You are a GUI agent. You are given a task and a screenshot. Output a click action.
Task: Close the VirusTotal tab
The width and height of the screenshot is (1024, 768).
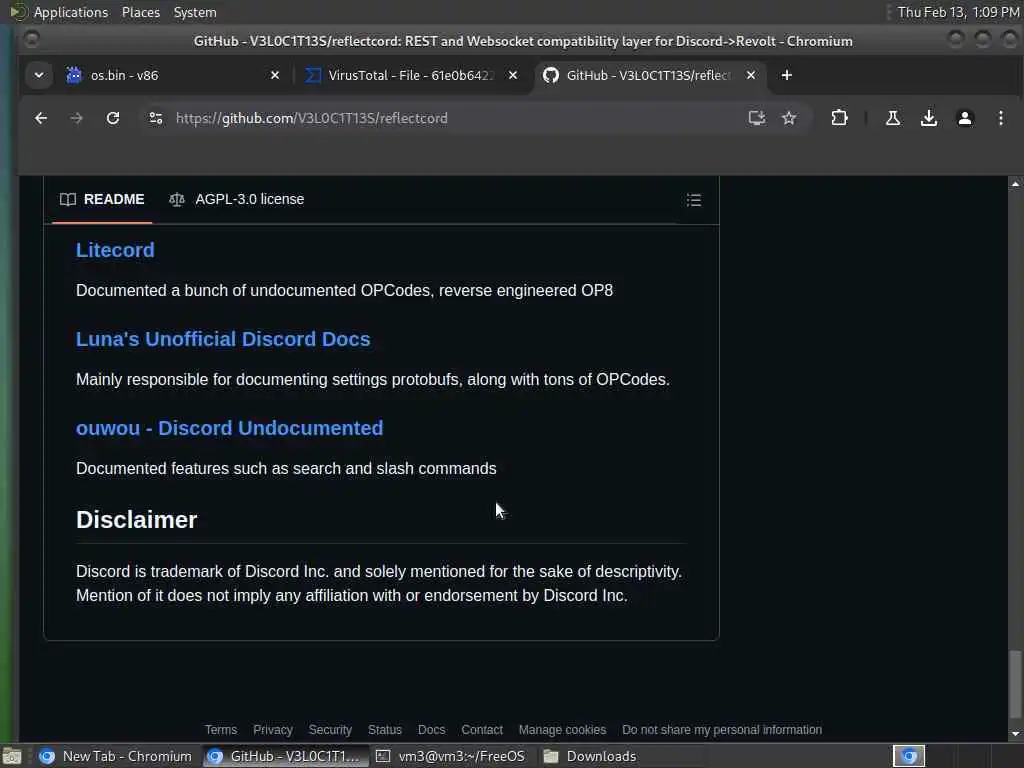pyautogui.click(x=513, y=75)
